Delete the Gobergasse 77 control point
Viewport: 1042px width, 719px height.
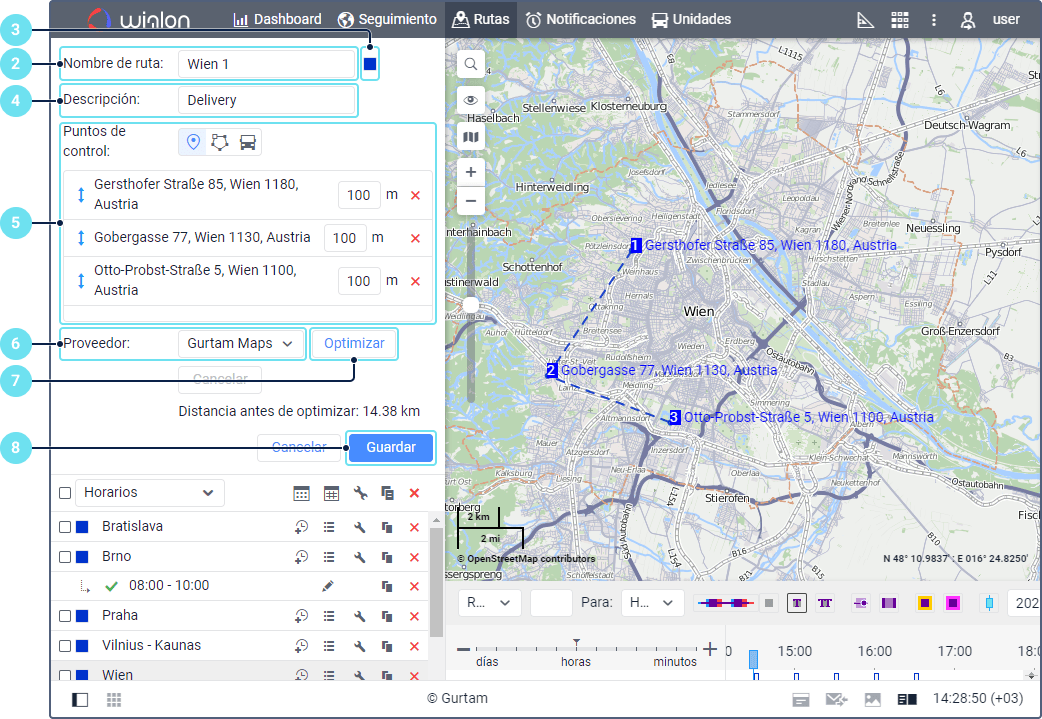(x=415, y=238)
